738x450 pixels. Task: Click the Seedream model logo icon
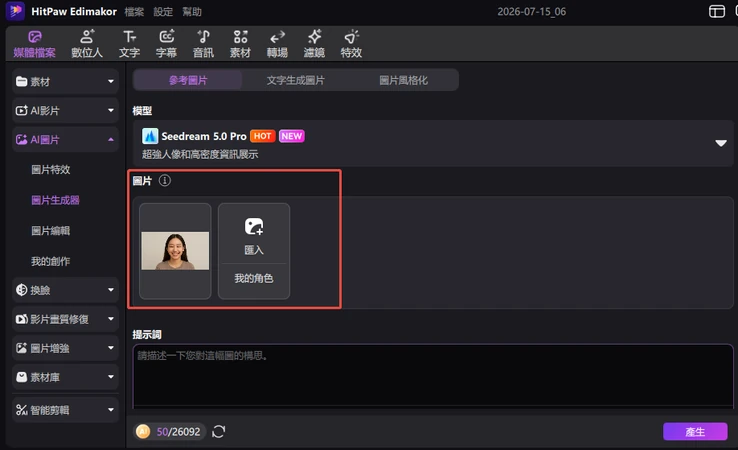[x=150, y=136]
